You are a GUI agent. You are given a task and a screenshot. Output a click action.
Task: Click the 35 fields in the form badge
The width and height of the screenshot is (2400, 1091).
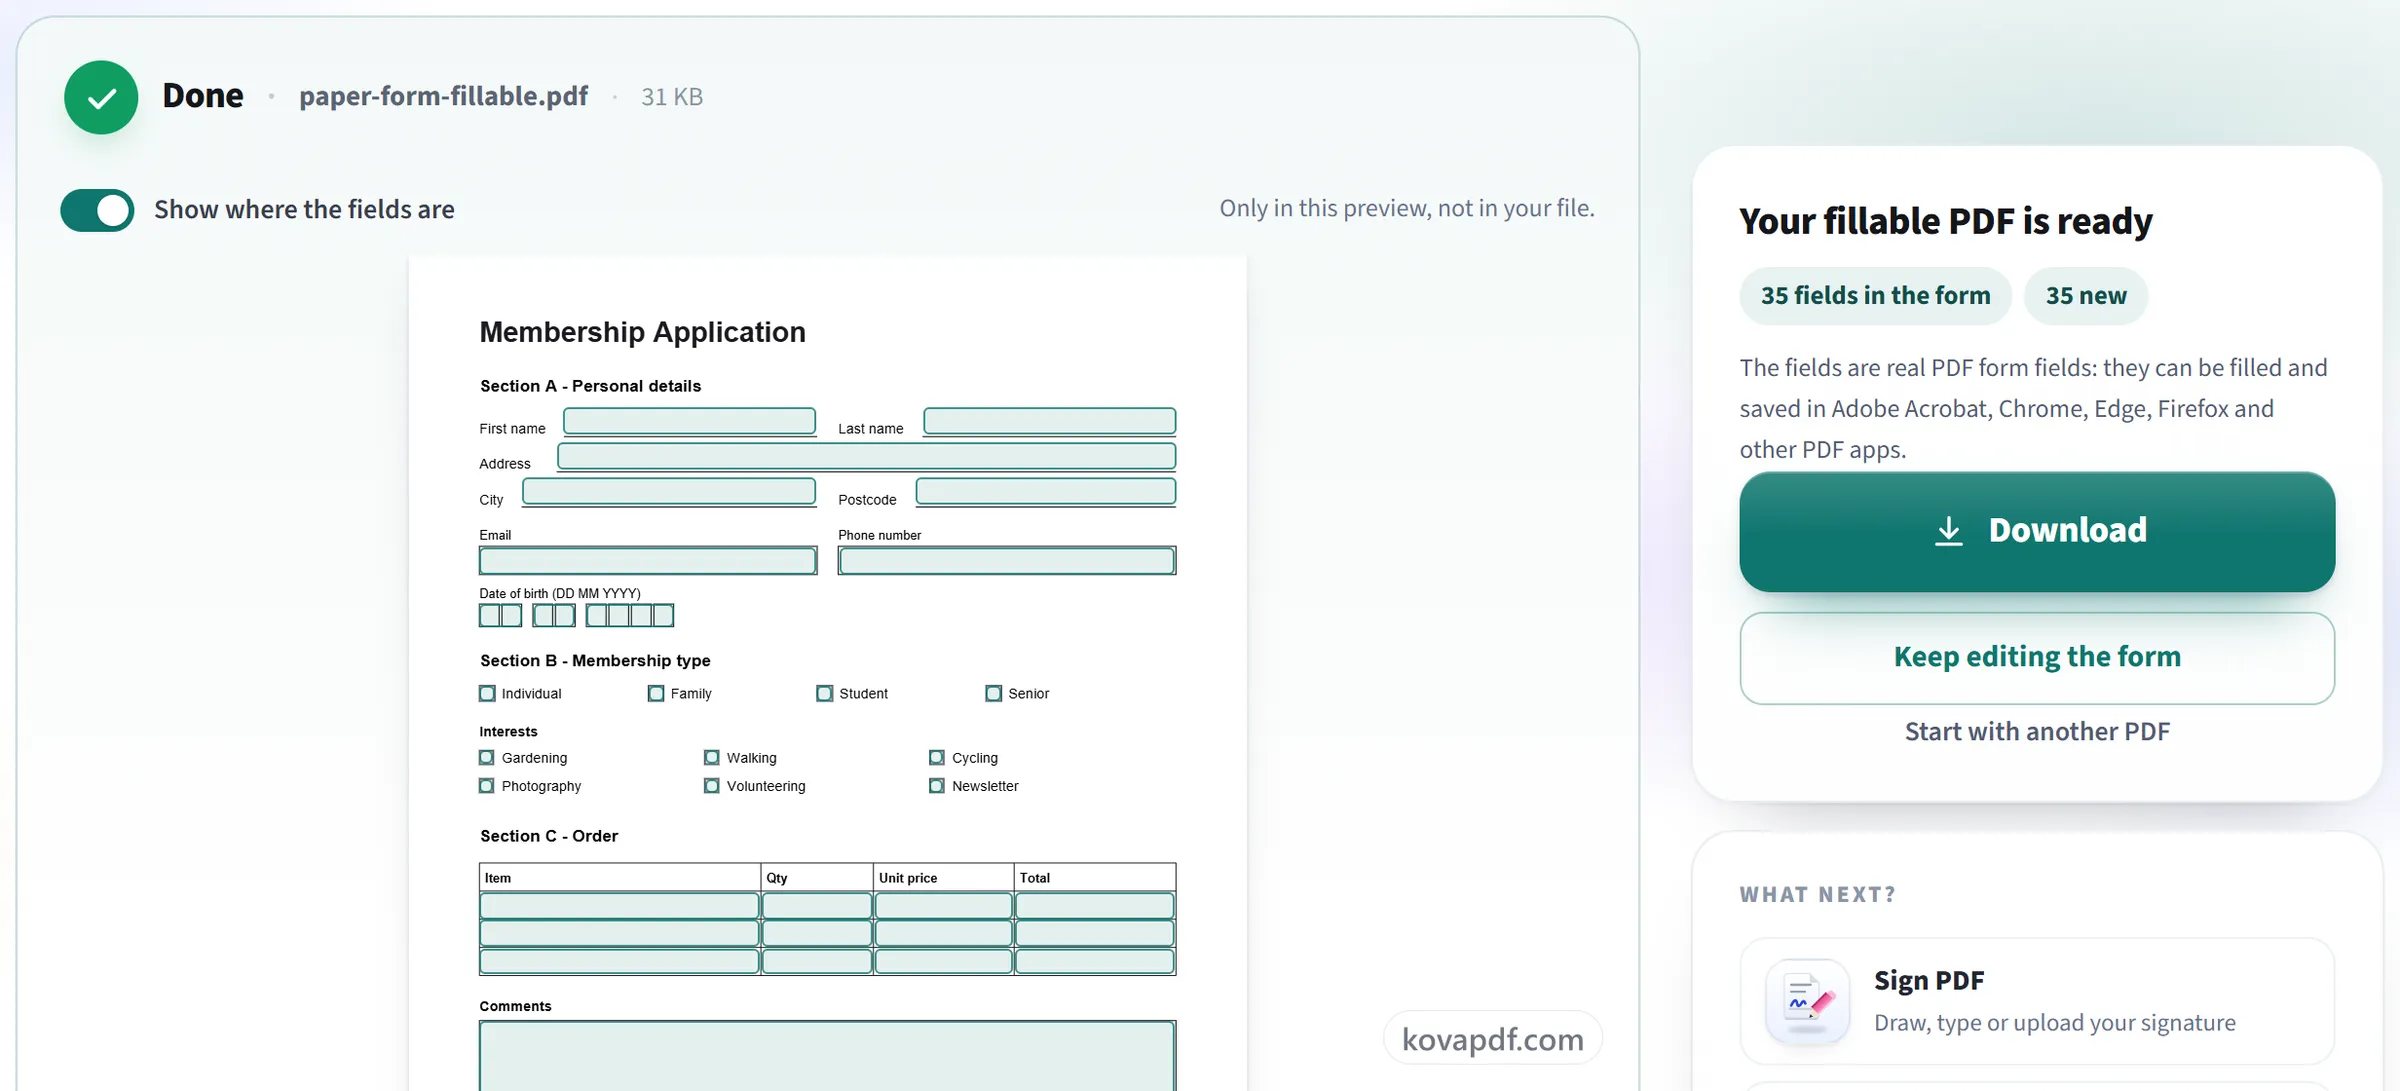[1875, 296]
